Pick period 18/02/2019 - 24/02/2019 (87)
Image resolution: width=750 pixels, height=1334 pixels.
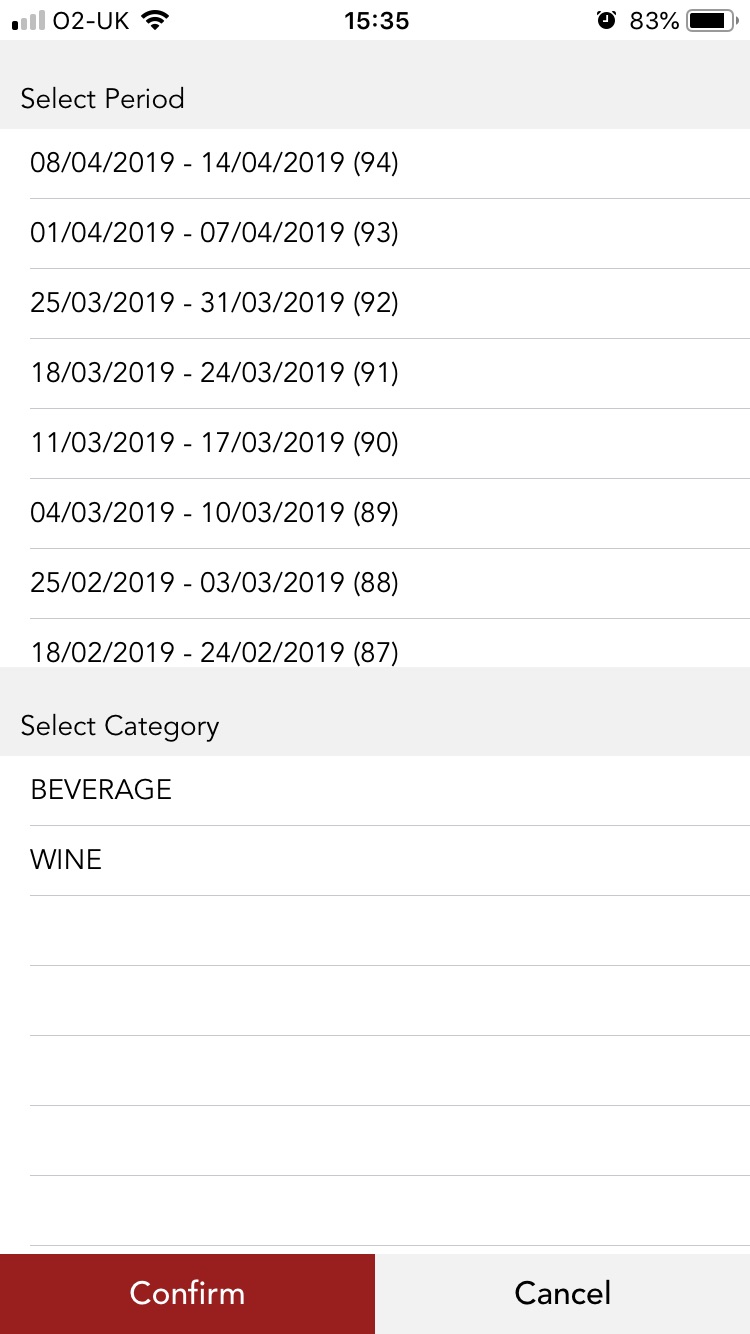(214, 651)
